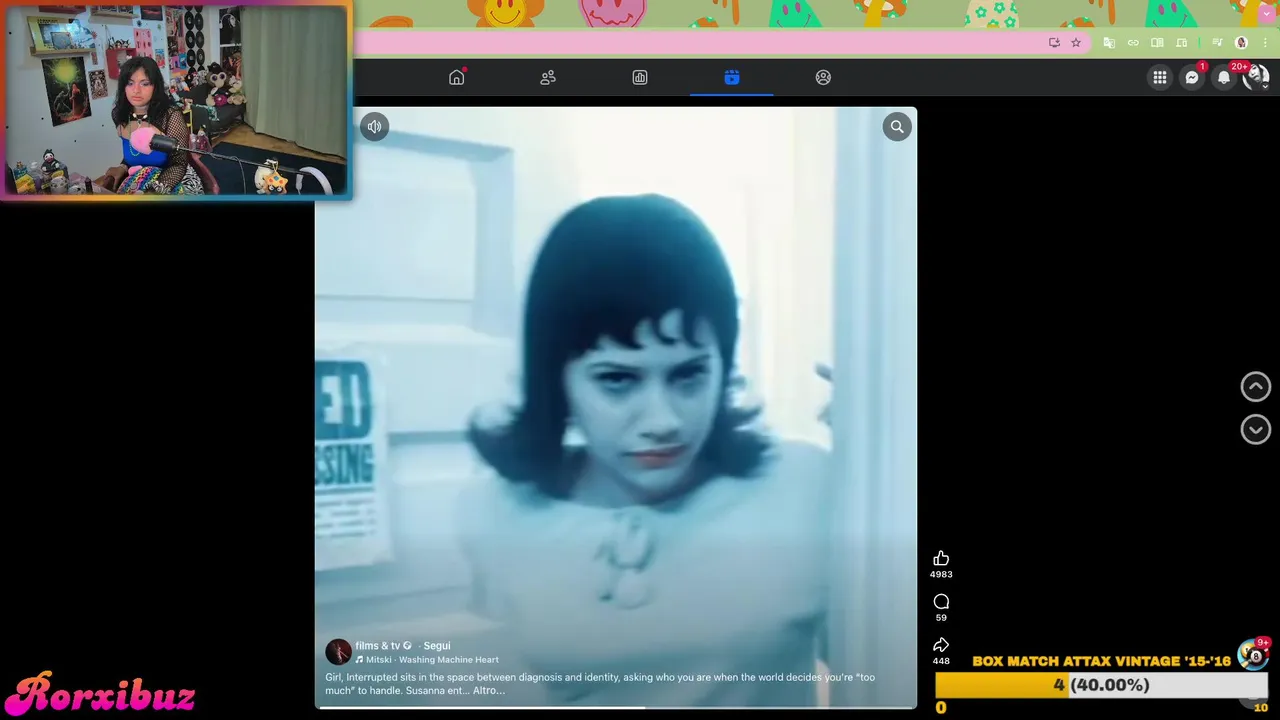The image size is (1280, 720).
Task: Click the 4983 likes count
Action: pos(941,575)
